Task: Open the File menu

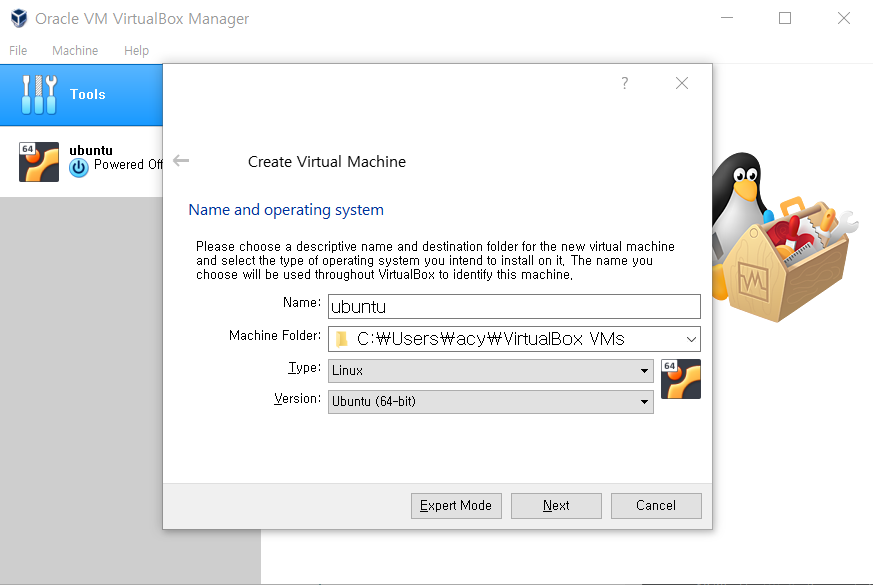Action: 18,50
